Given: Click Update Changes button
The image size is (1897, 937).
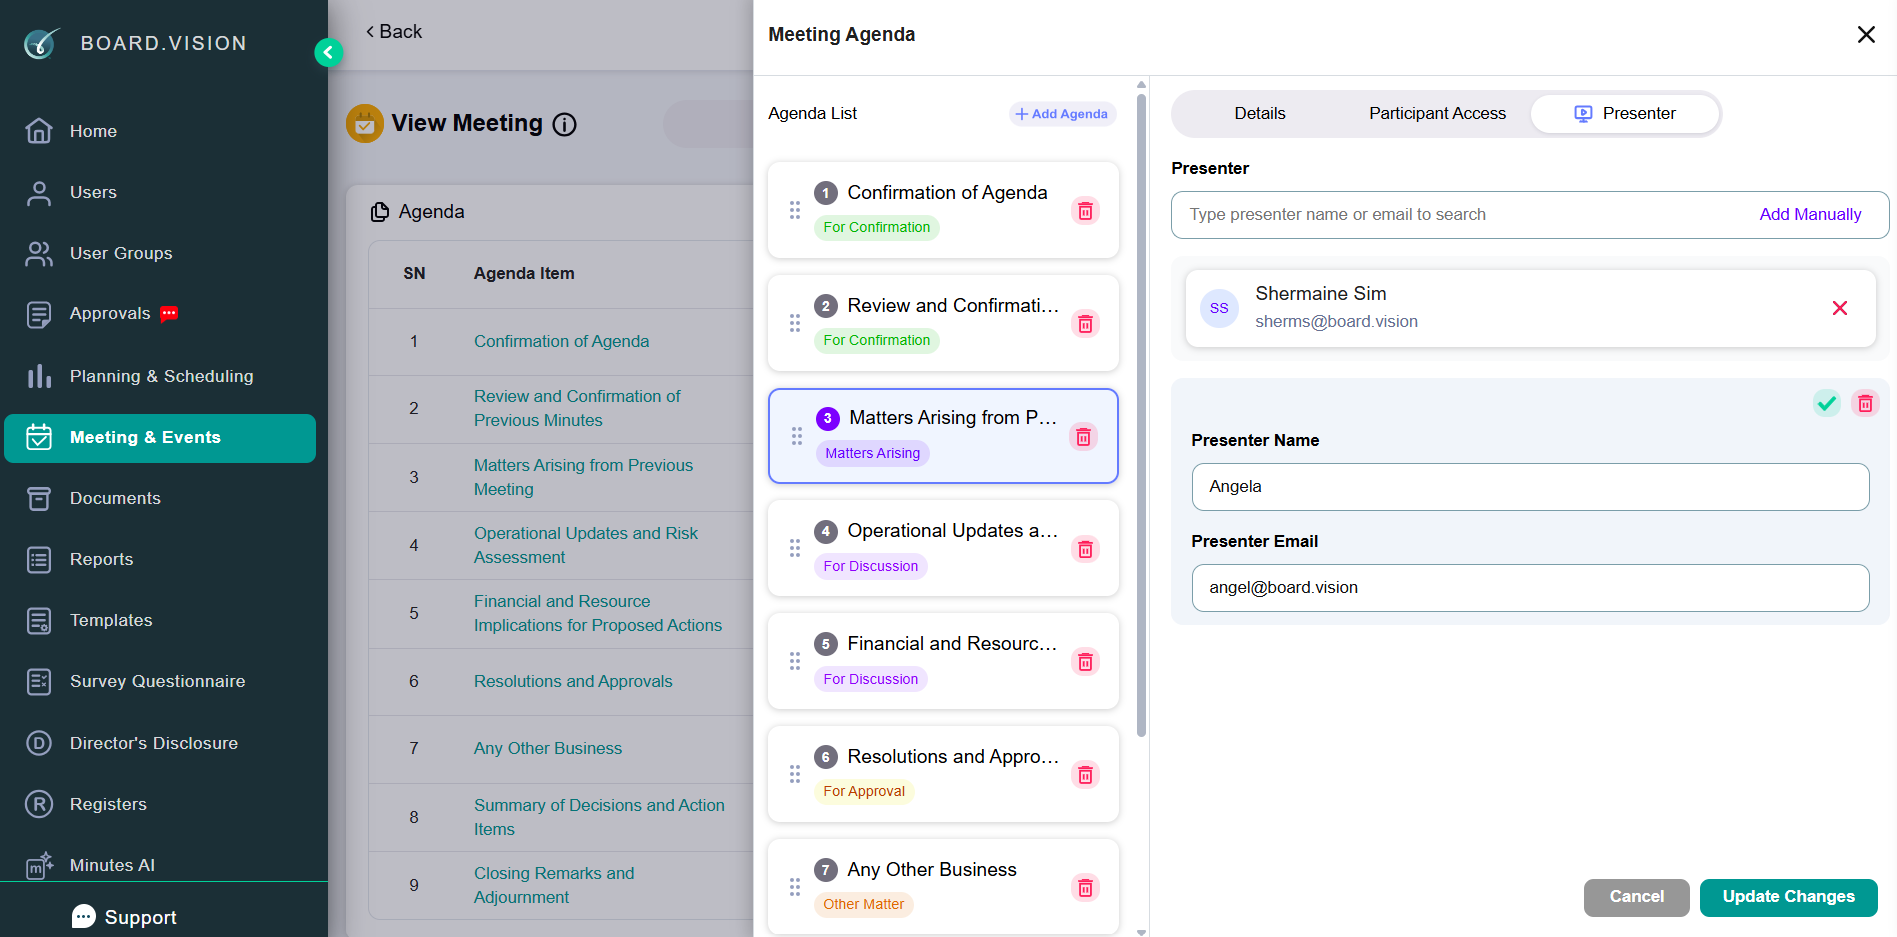Looking at the screenshot, I should [1788, 897].
